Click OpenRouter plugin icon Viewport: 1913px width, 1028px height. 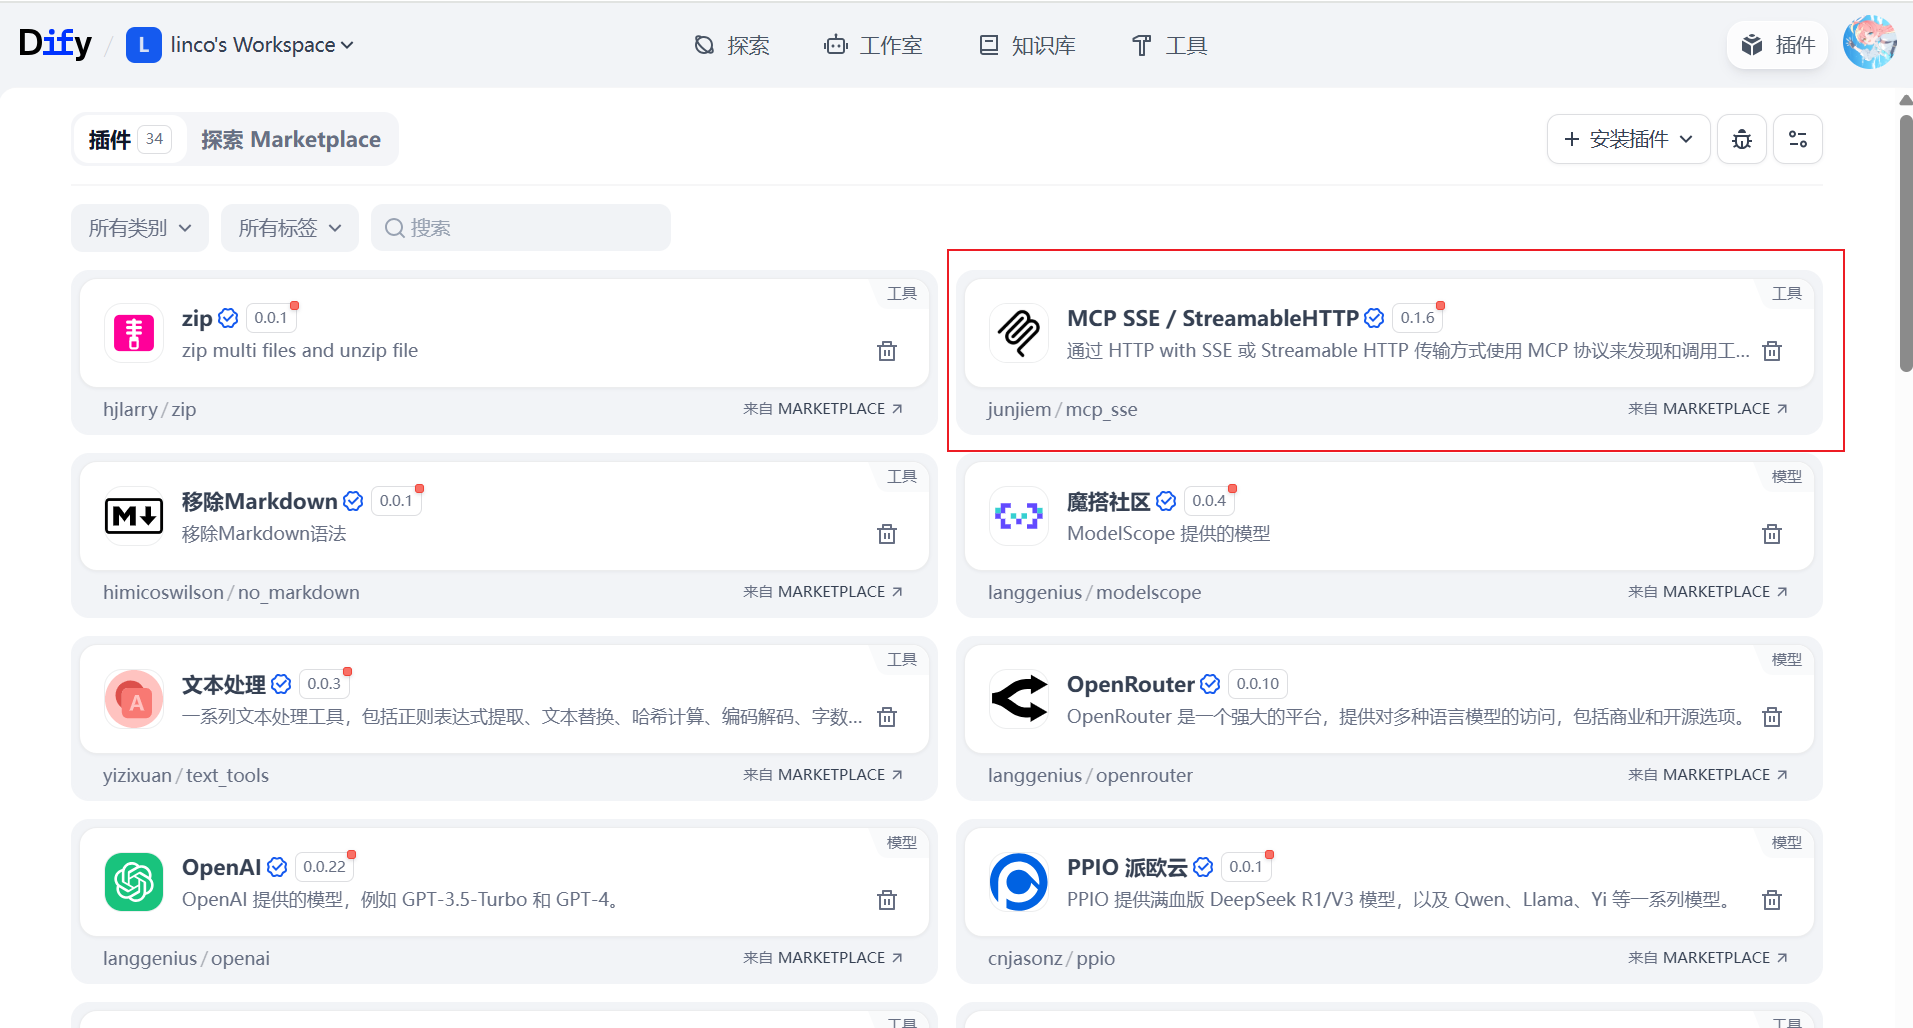(1019, 699)
